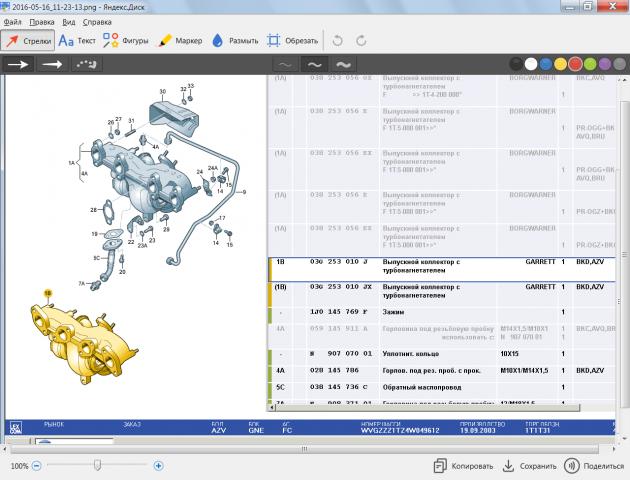Click part number 028 145 786

click(334, 370)
